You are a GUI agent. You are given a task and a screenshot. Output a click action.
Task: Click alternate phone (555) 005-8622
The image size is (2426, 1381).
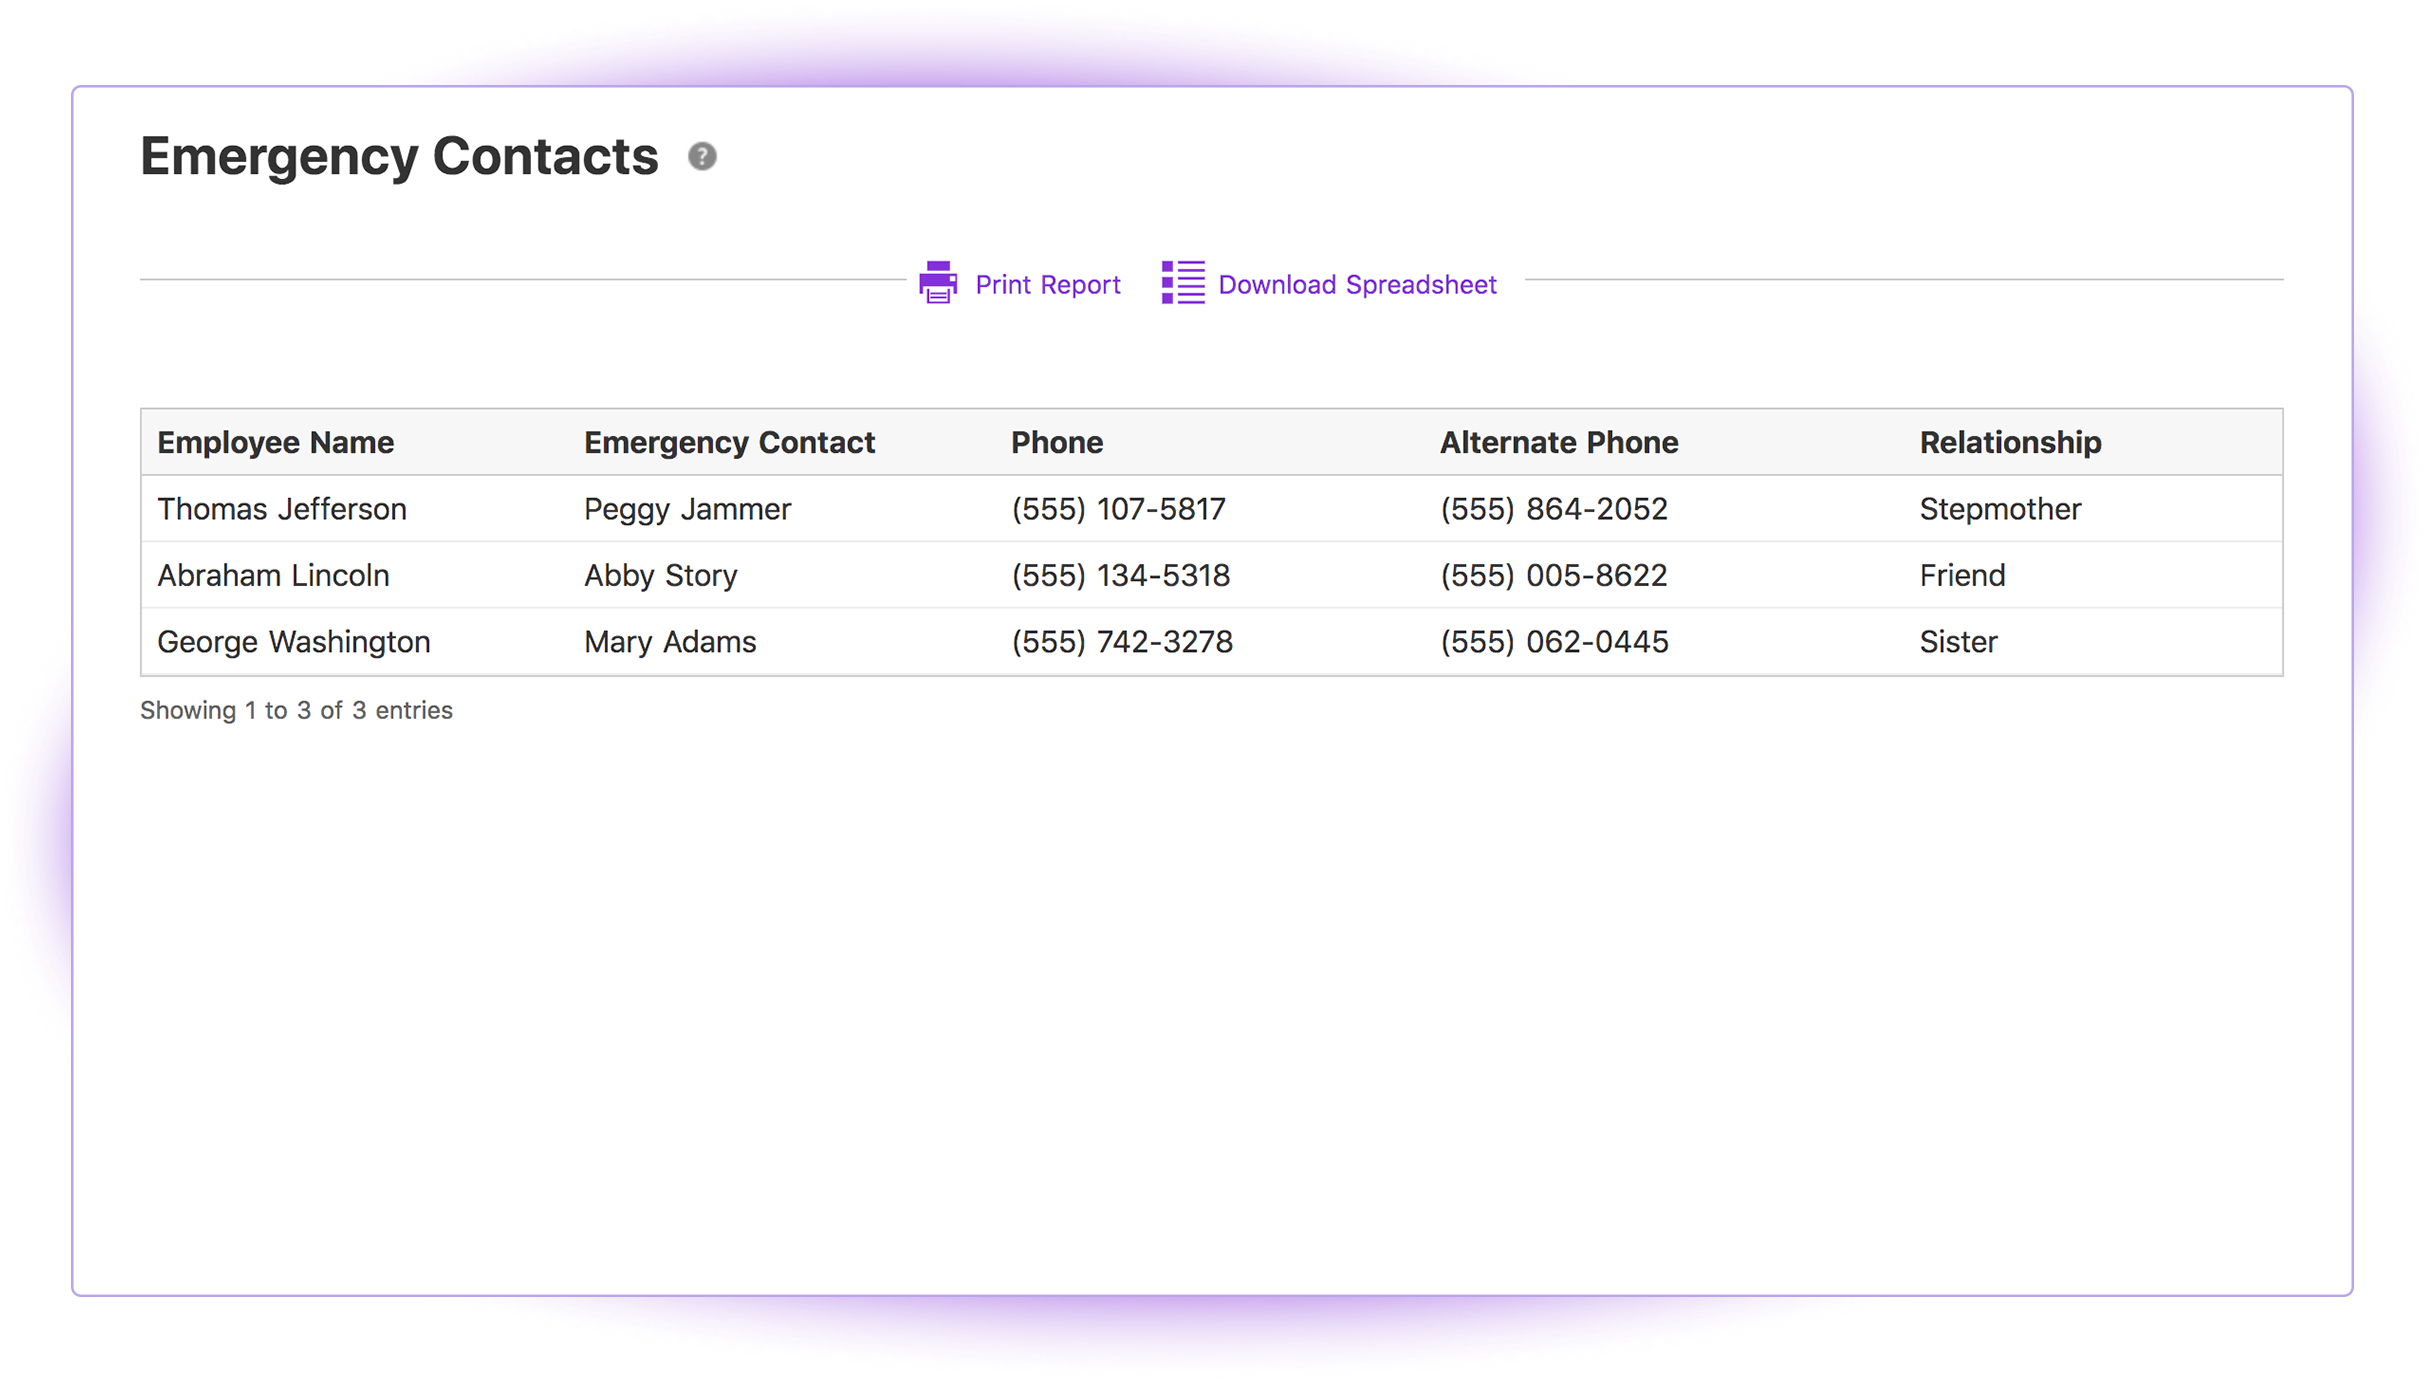(1553, 575)
